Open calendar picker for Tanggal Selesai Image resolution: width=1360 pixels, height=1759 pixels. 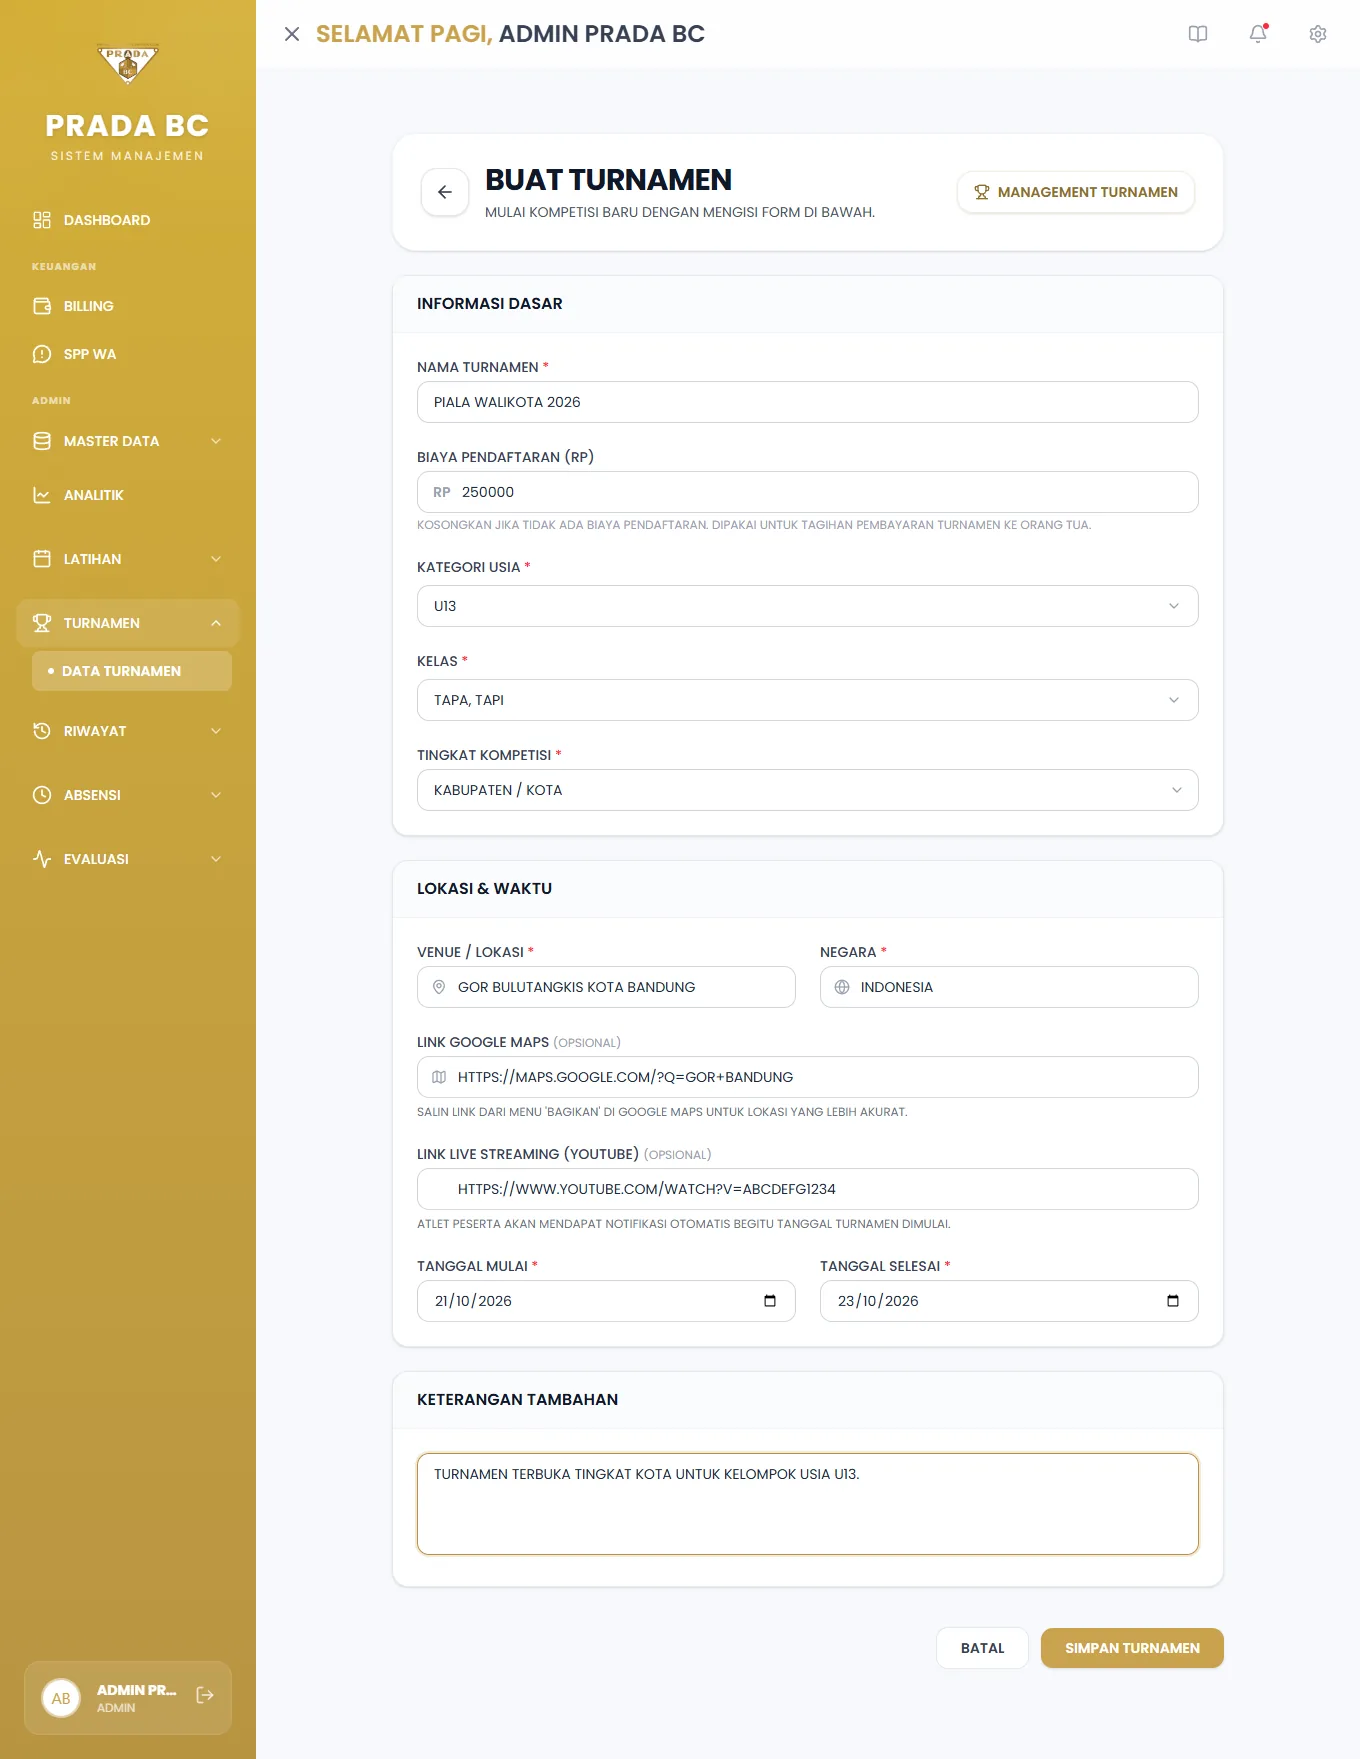[1173, 1301]
